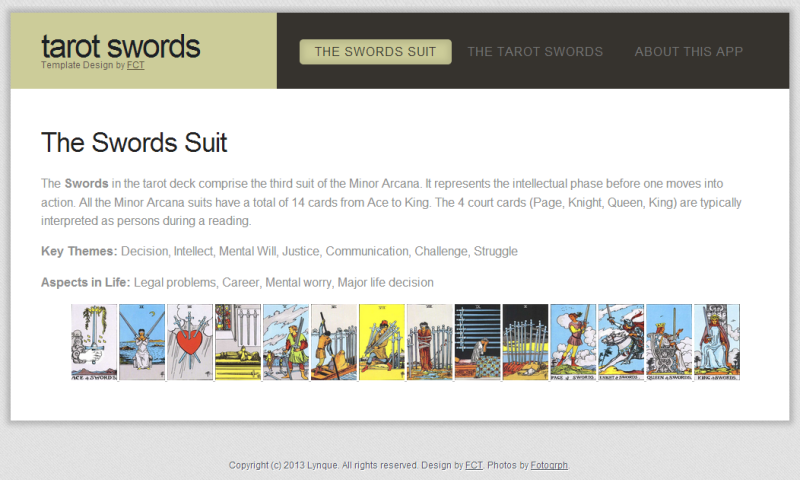Open the Five of Swords card
This screenshot has height=480, width=800.
click(x=286, y=342)
